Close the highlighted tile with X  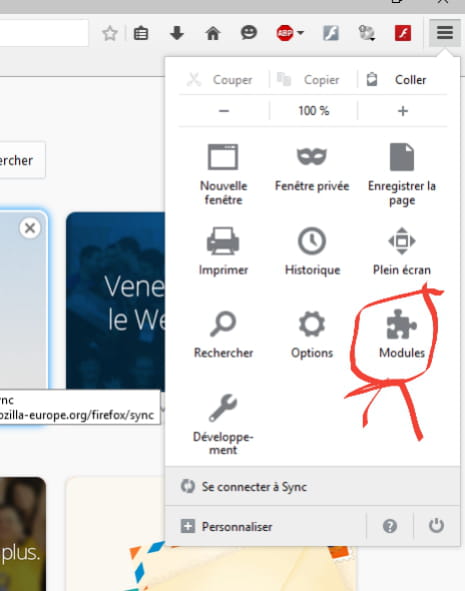(x=30, y=228)
